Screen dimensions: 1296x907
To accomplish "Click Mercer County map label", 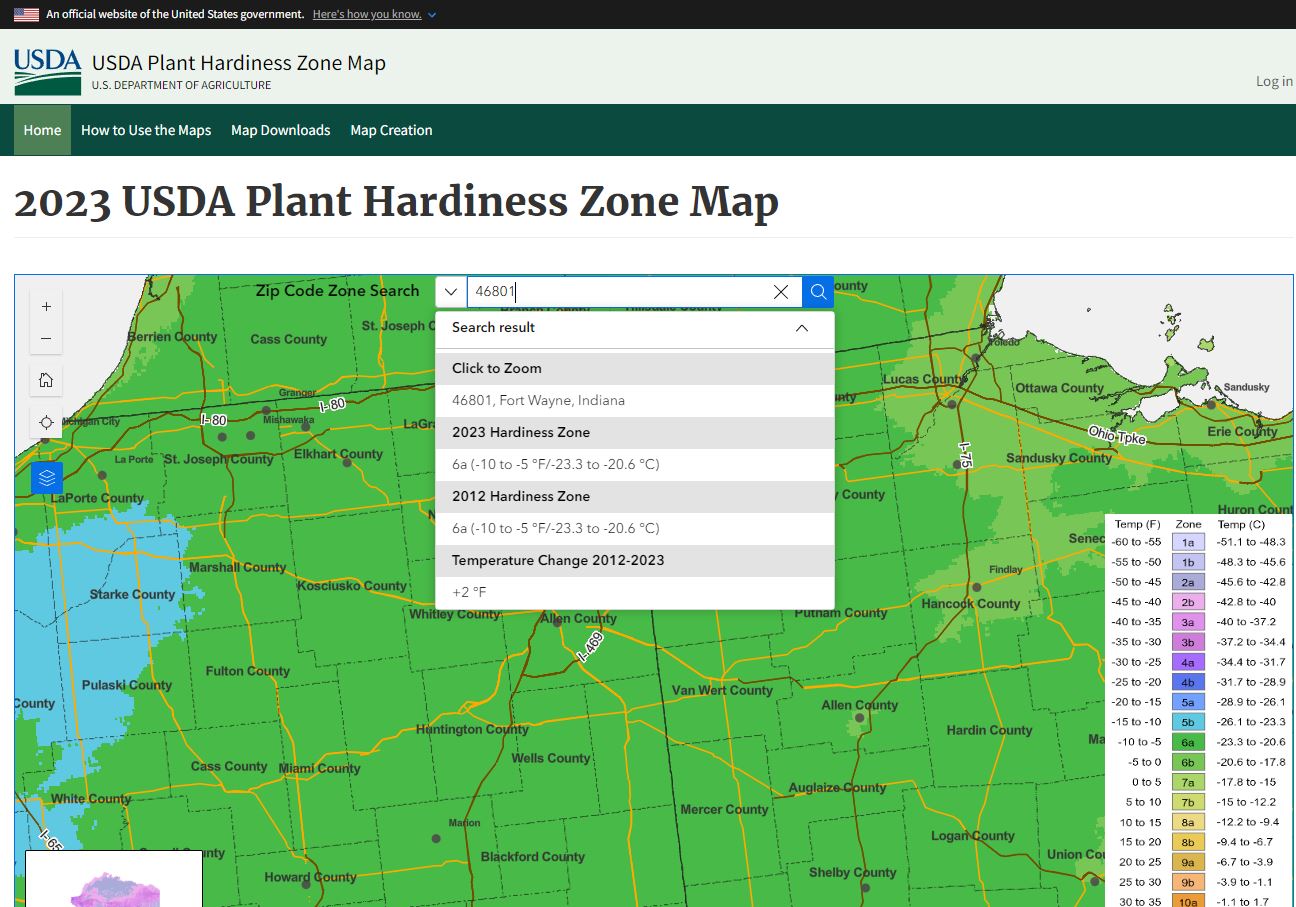I will 724,809.
